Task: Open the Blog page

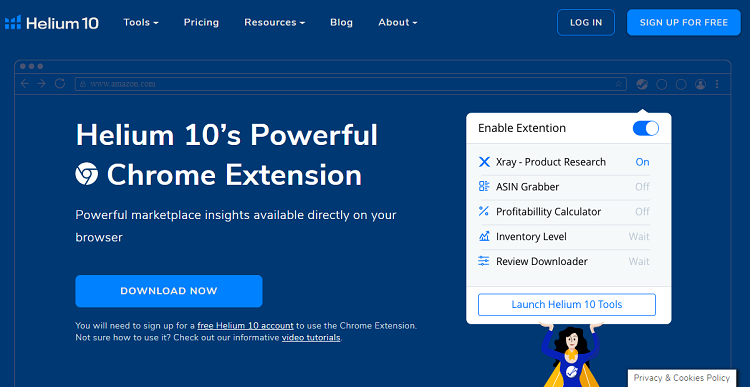Action: 342,22
